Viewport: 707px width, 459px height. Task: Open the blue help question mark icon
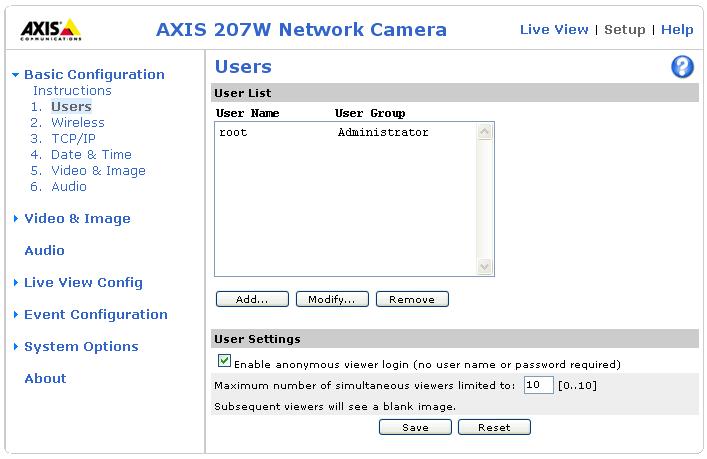(682, 67)
